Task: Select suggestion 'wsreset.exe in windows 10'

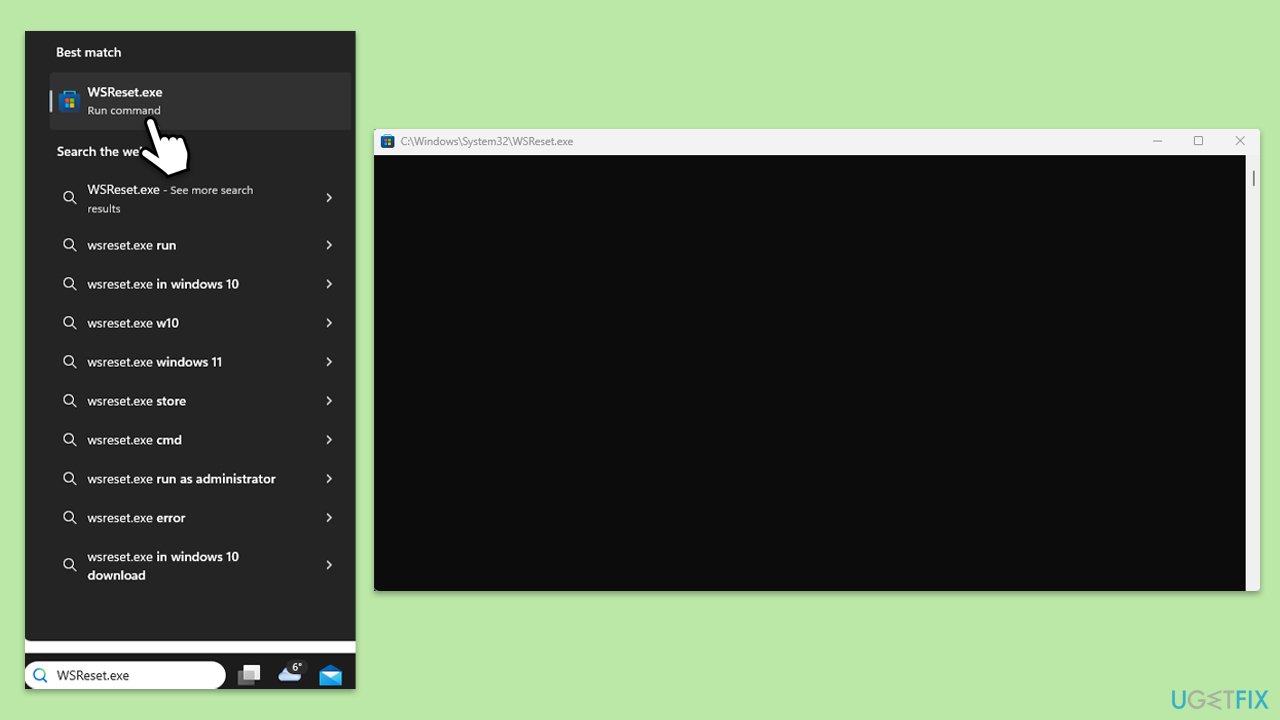Action: pos(200,284)
